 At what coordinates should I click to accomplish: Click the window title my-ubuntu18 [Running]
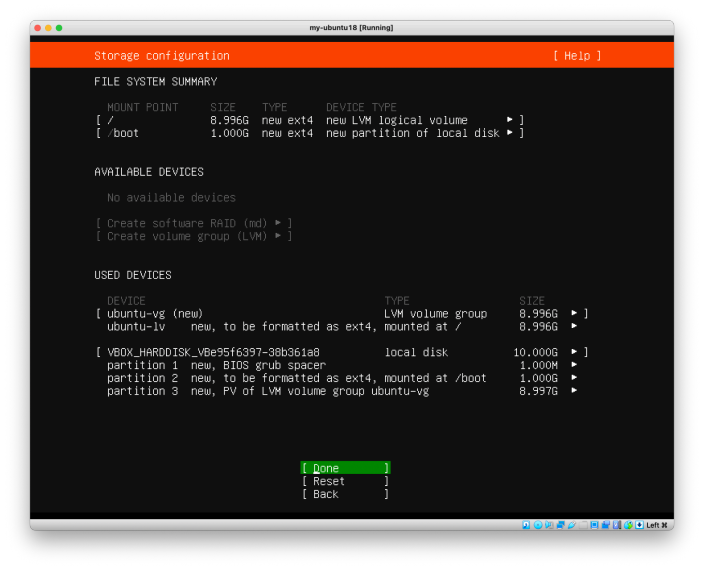coord(352,27)
